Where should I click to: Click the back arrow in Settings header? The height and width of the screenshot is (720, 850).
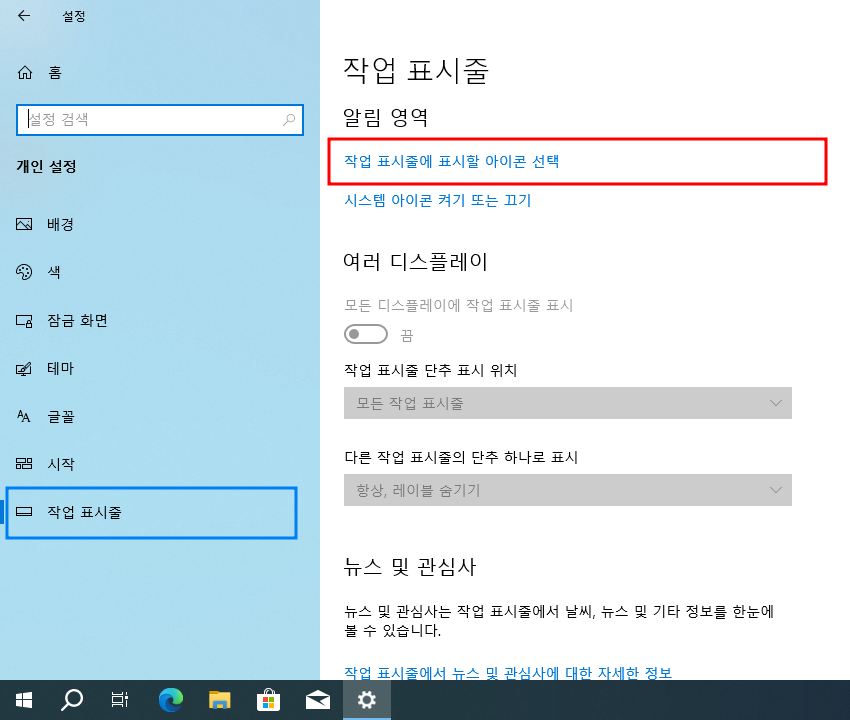coord(24,16)
